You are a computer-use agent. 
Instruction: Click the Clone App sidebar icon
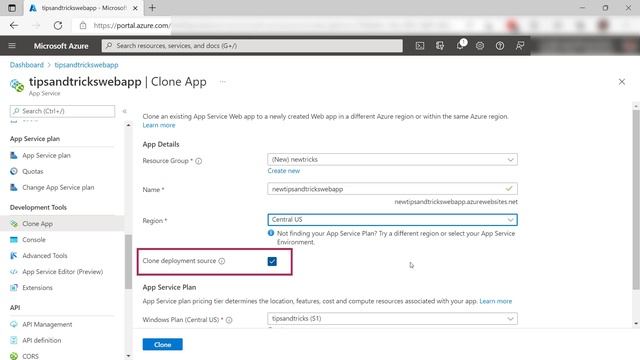pos(14,224)
